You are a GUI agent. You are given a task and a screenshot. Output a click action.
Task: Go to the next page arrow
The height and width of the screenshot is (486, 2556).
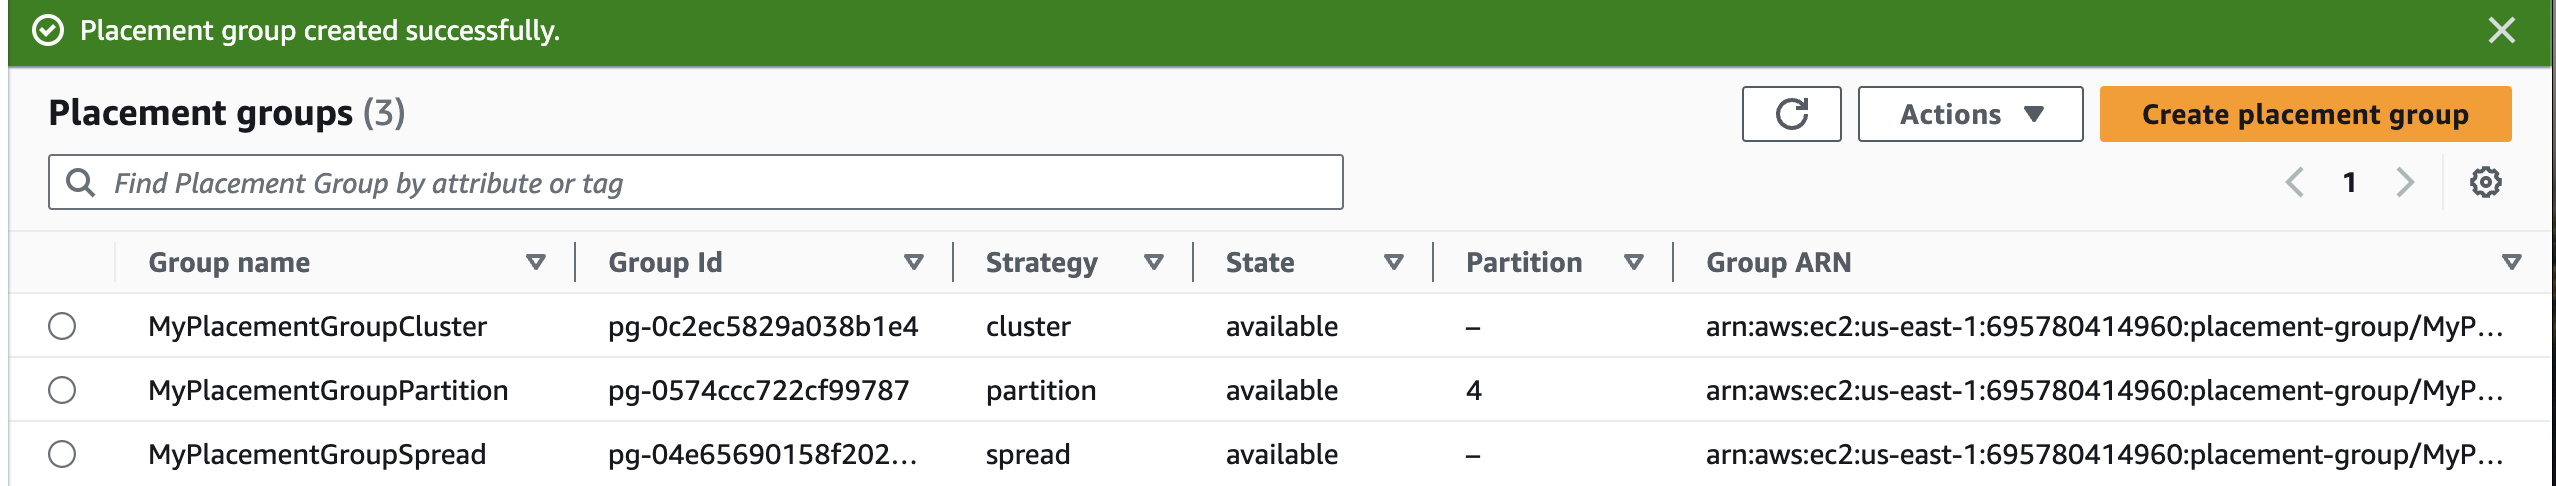(x=2405, y=182)
